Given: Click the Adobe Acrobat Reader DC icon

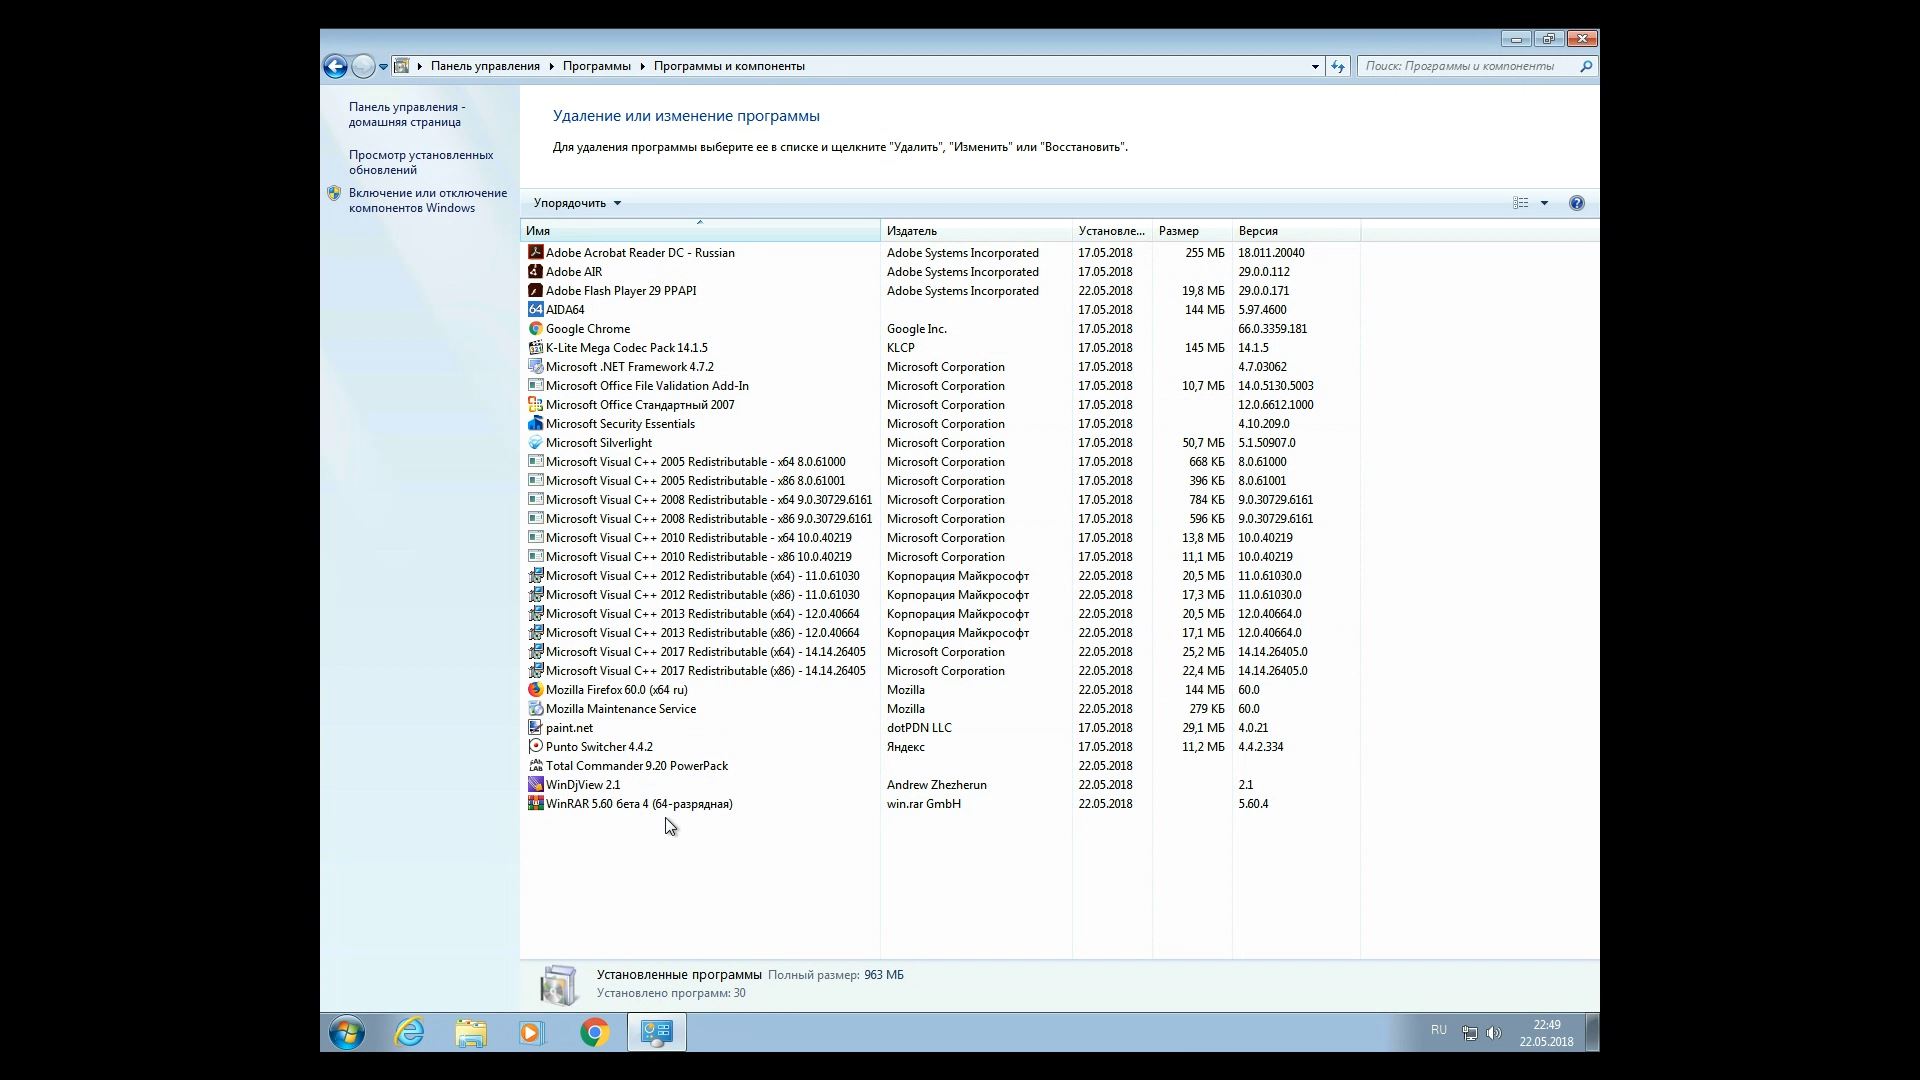Looking at the screenshot, I should pos(535,253).
